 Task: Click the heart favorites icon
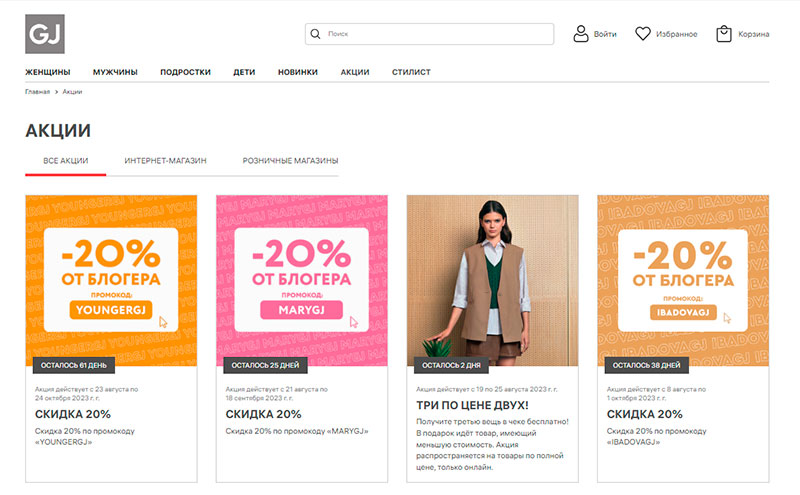643,34
